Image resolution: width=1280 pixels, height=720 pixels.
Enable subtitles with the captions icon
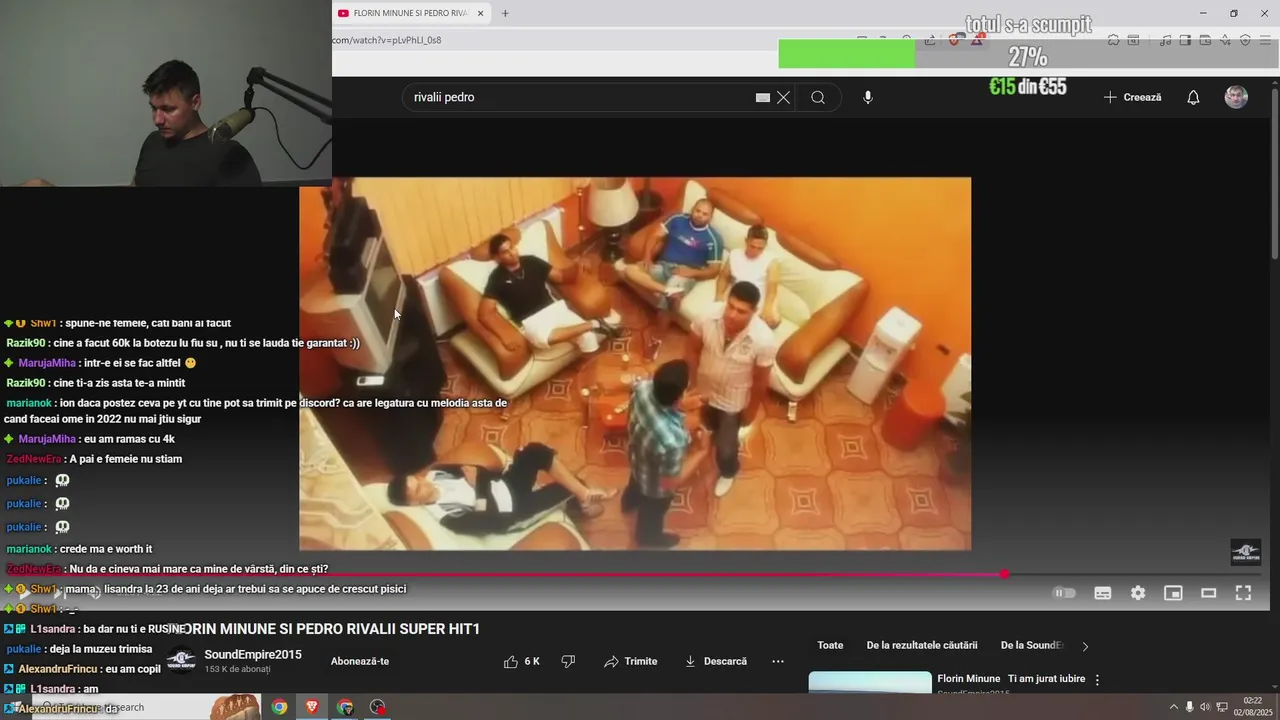[x=1103, y=593]
